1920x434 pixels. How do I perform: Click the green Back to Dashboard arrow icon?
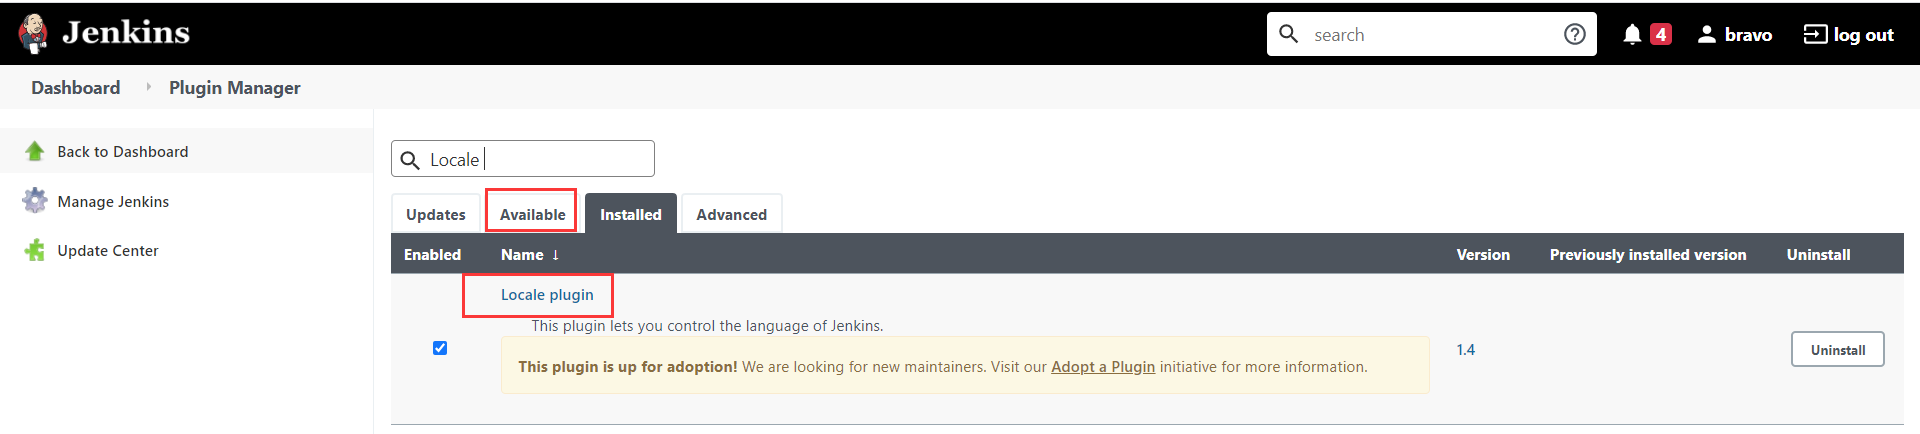[35, 151]
